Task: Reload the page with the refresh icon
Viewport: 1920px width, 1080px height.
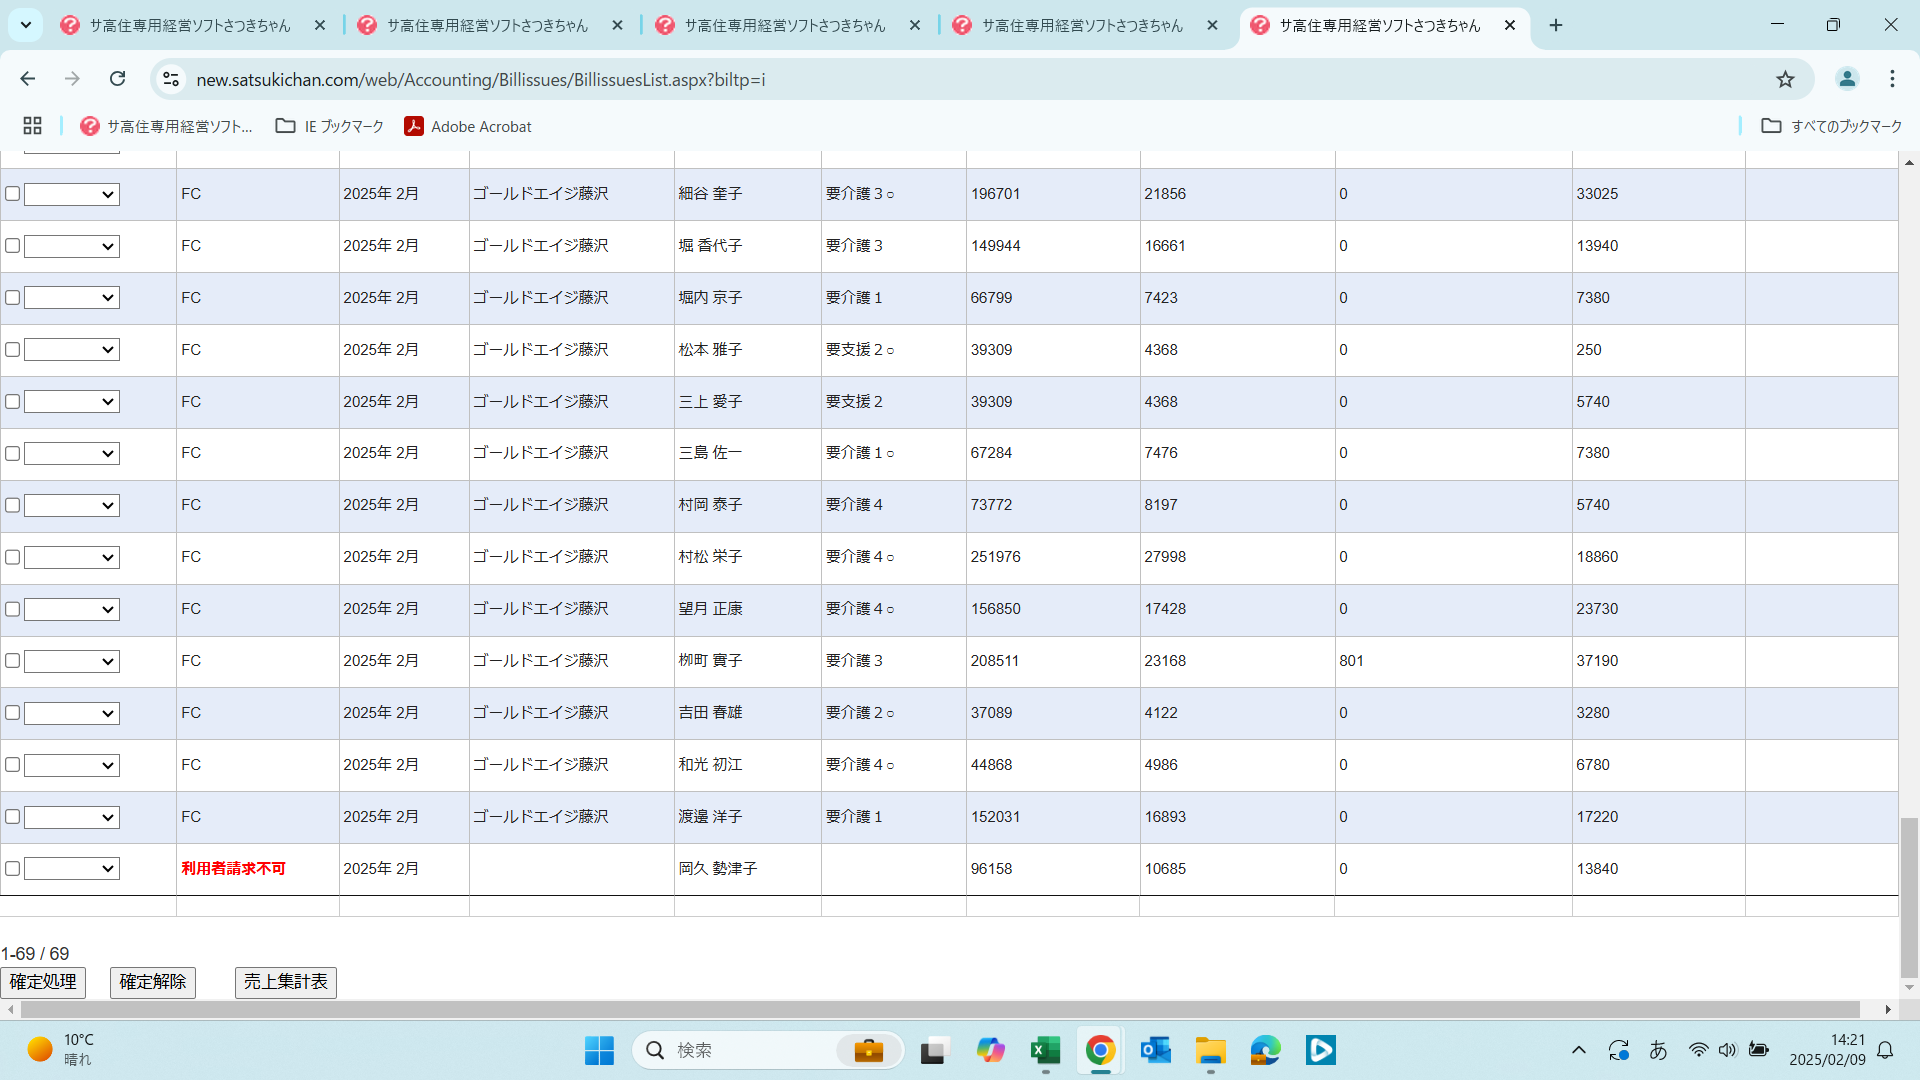Action: click(x=118, y=79)
